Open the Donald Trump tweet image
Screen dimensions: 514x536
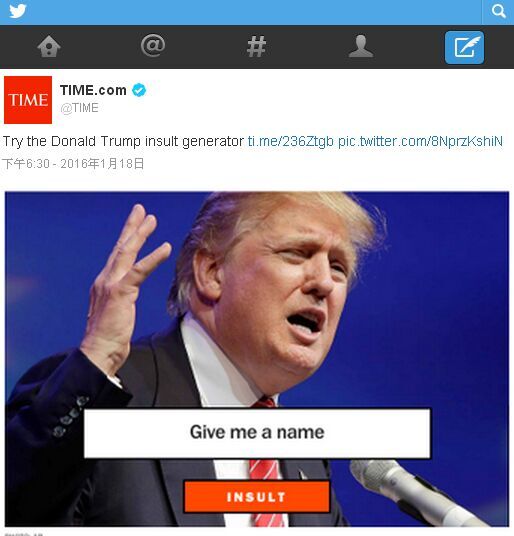[257, 359]
